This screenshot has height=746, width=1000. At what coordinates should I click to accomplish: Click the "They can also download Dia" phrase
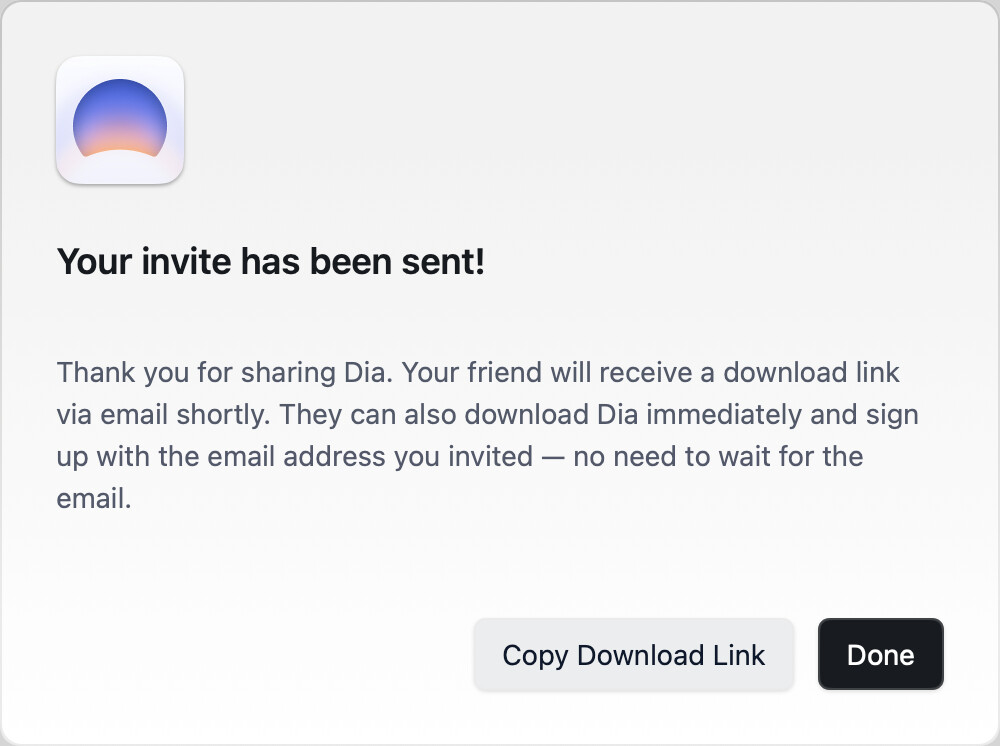coord(459,415)
